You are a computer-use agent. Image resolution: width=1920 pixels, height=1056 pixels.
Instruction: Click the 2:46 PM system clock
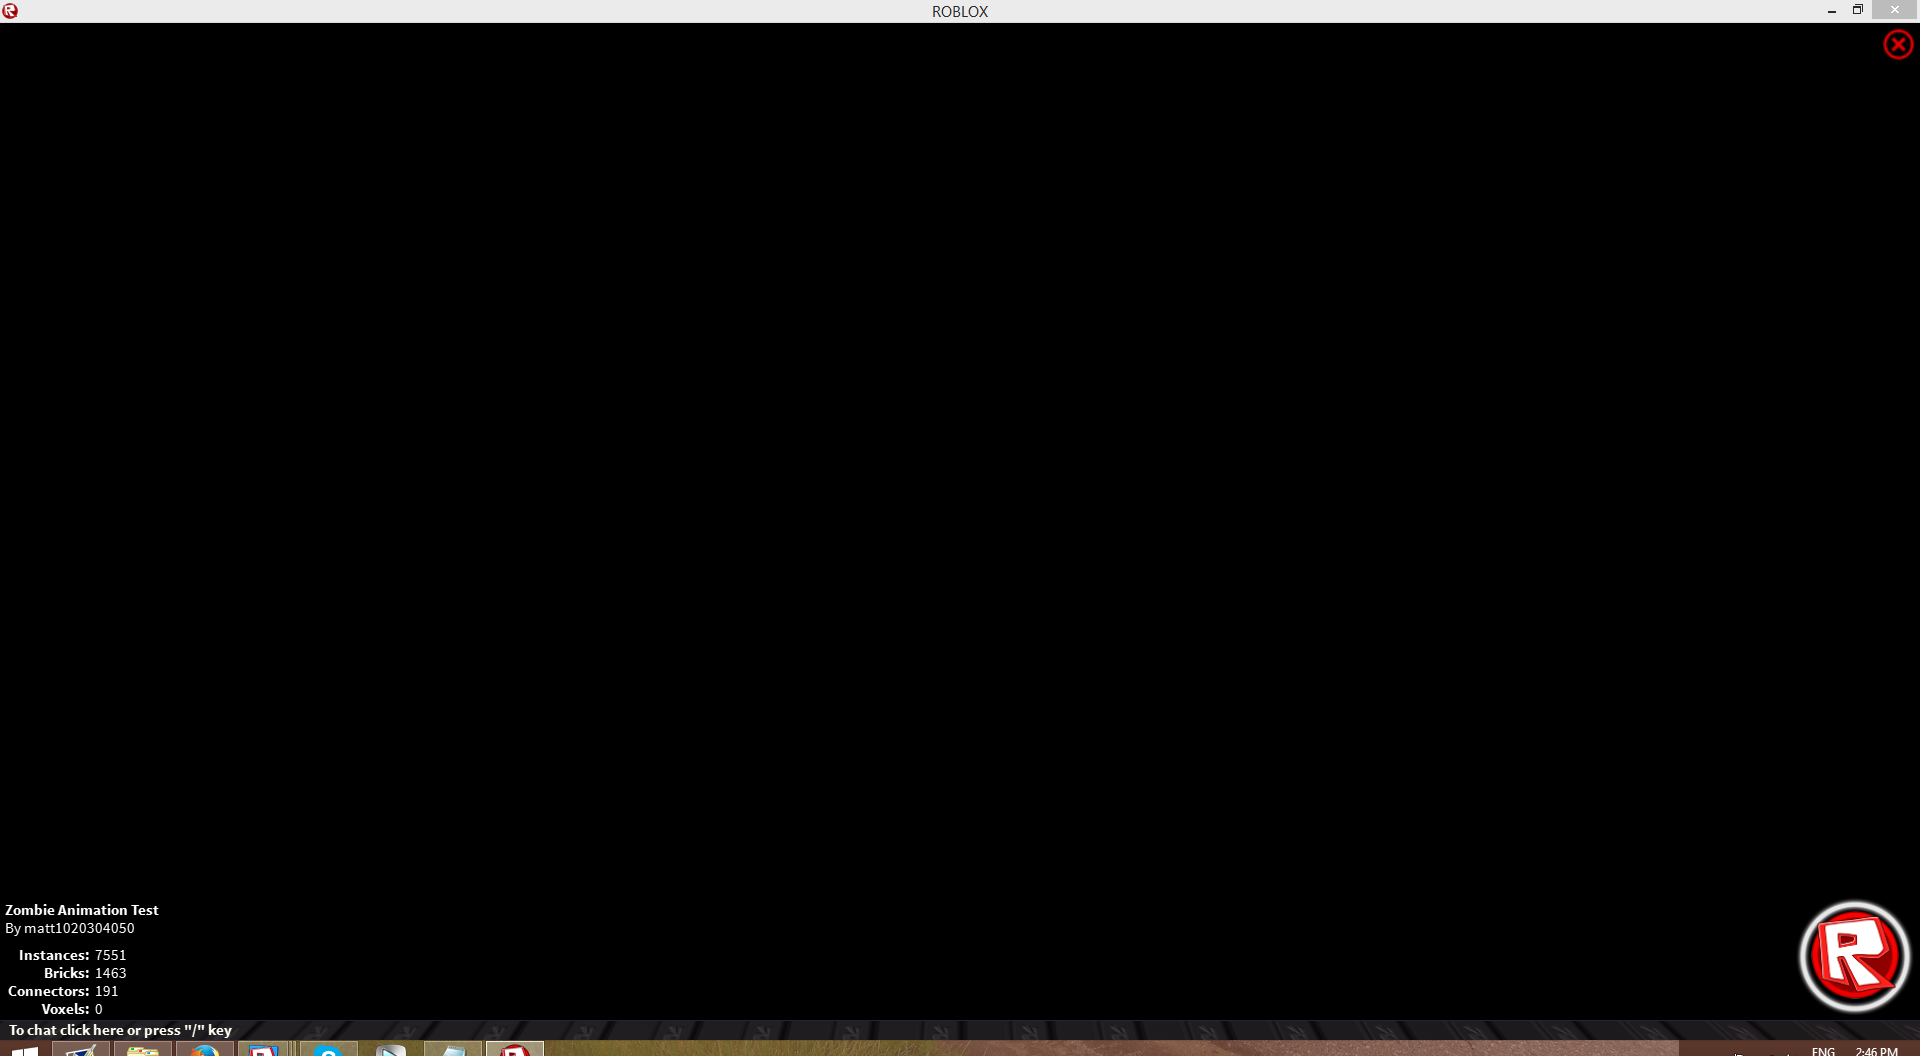click(1876, 1051)
